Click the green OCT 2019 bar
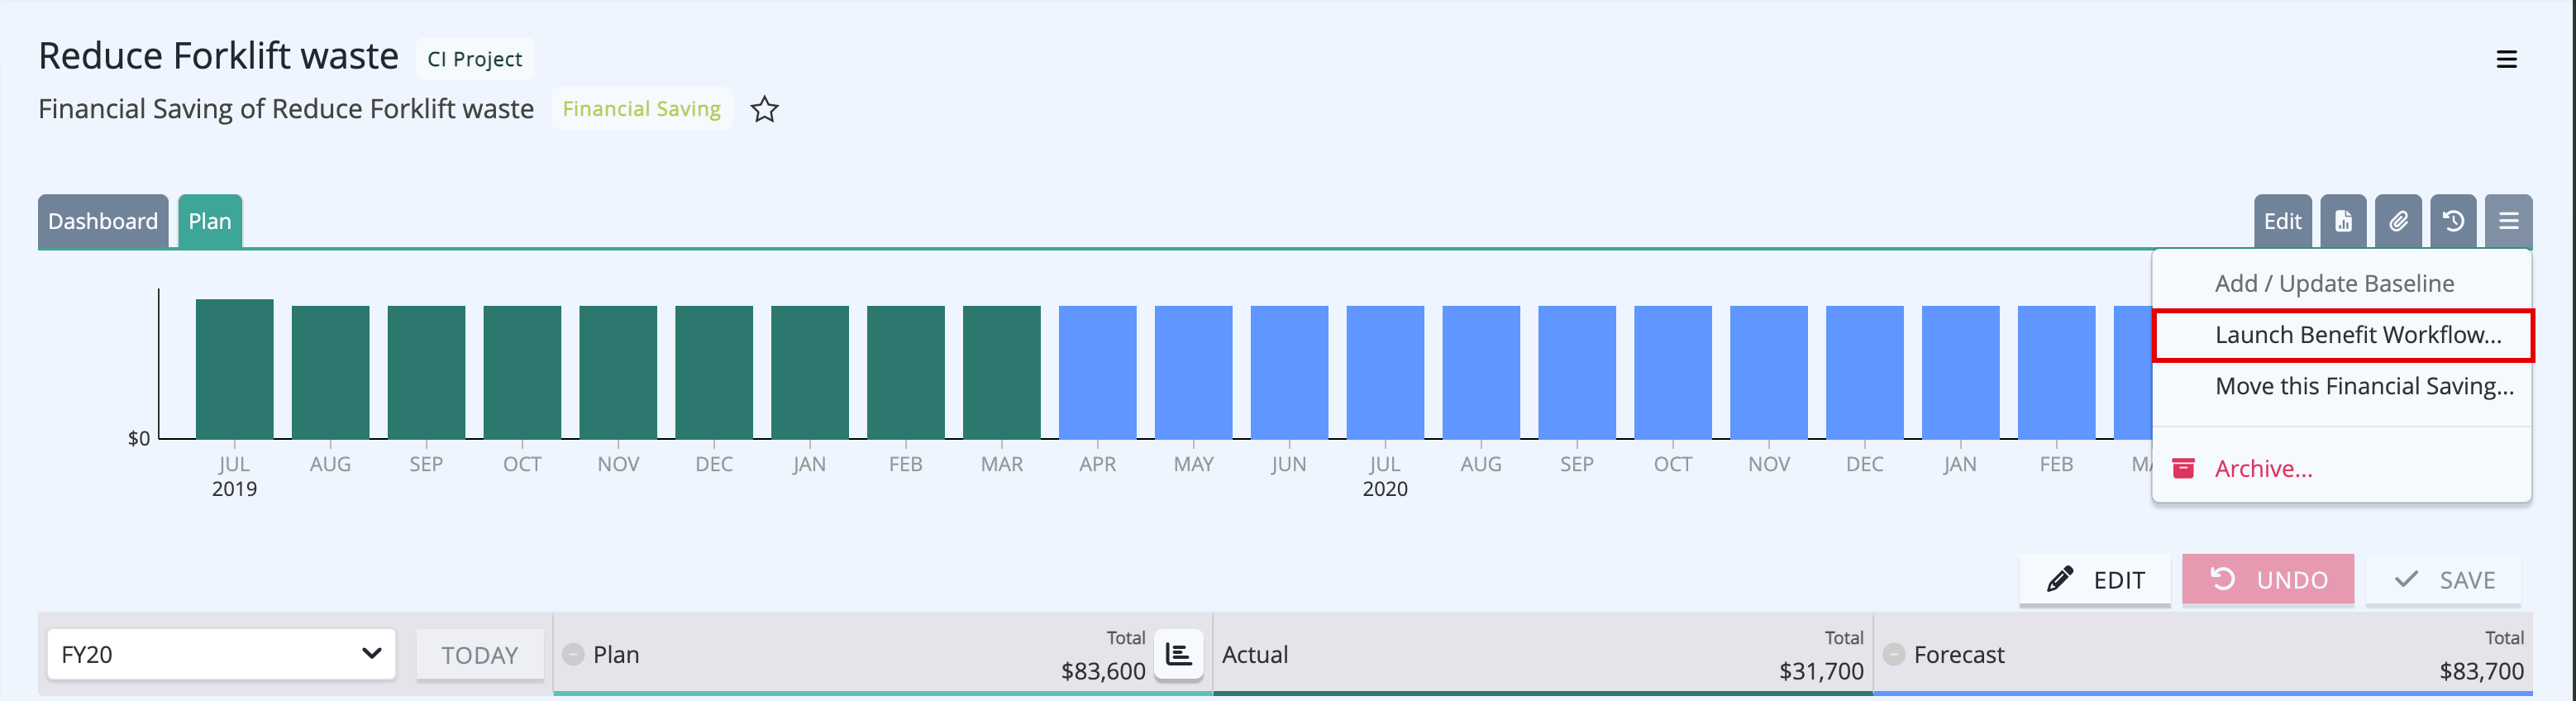 522,372
